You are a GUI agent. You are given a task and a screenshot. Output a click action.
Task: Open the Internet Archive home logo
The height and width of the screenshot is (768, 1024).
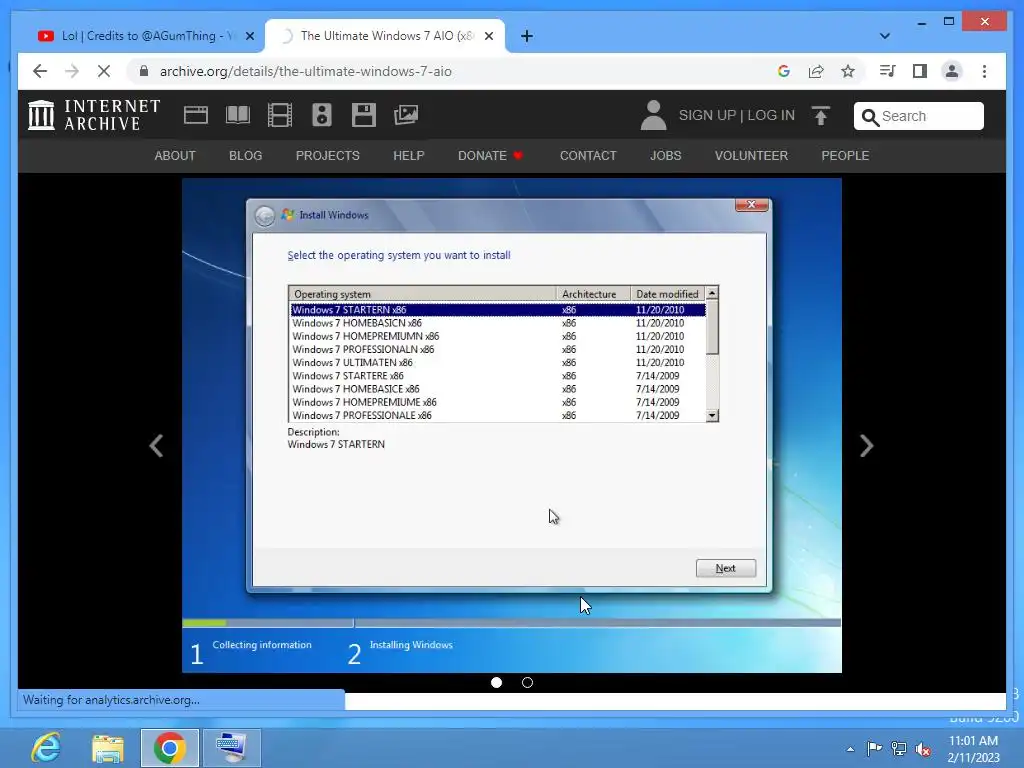point(94,115)
